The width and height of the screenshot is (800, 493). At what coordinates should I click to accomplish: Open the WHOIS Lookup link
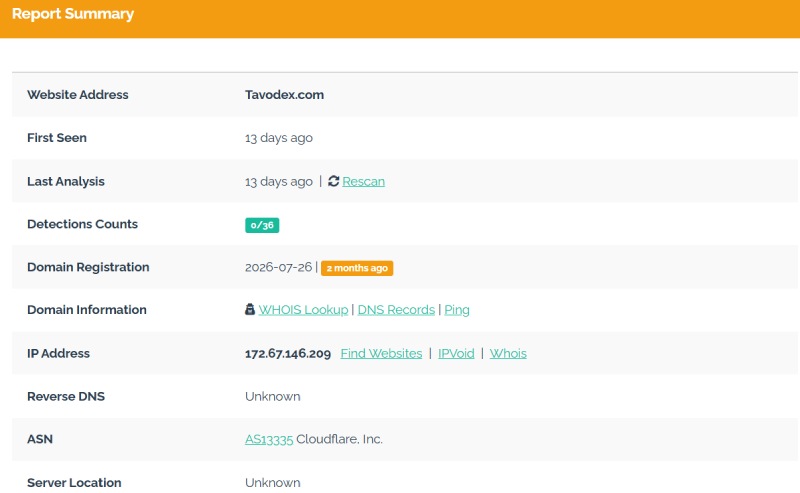(303, 310)
